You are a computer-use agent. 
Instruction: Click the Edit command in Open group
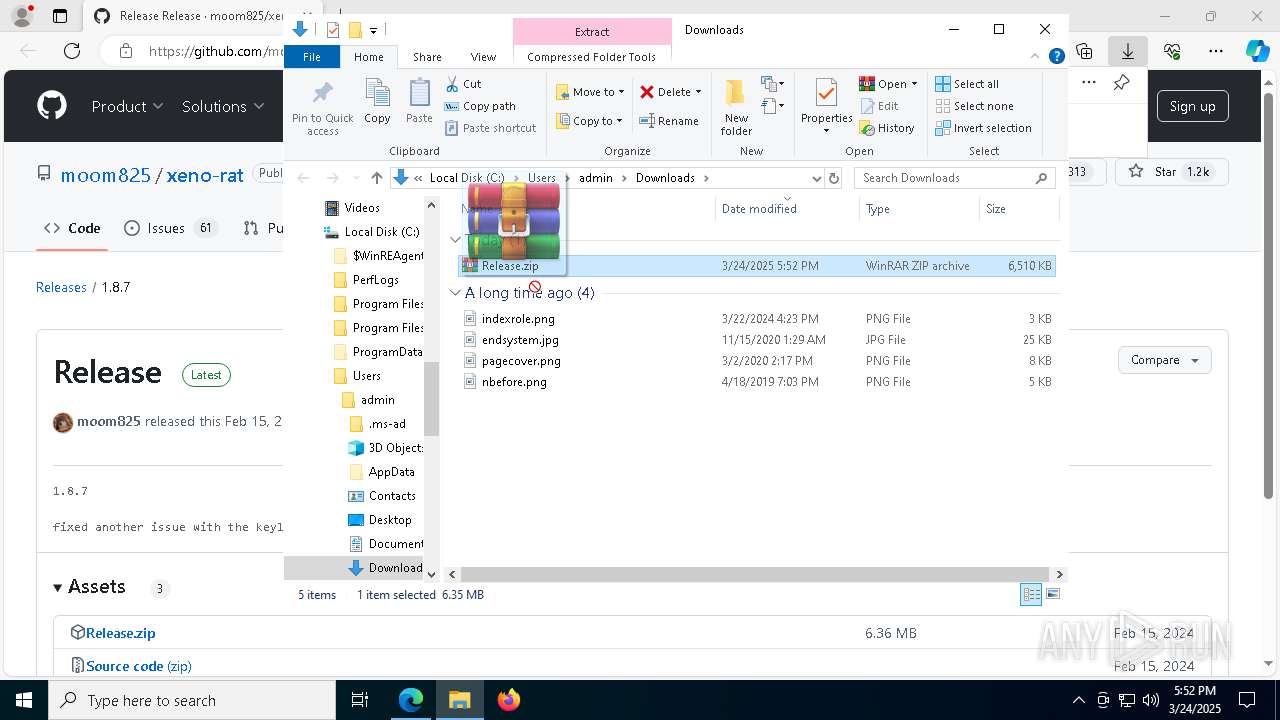click(879, 106)
